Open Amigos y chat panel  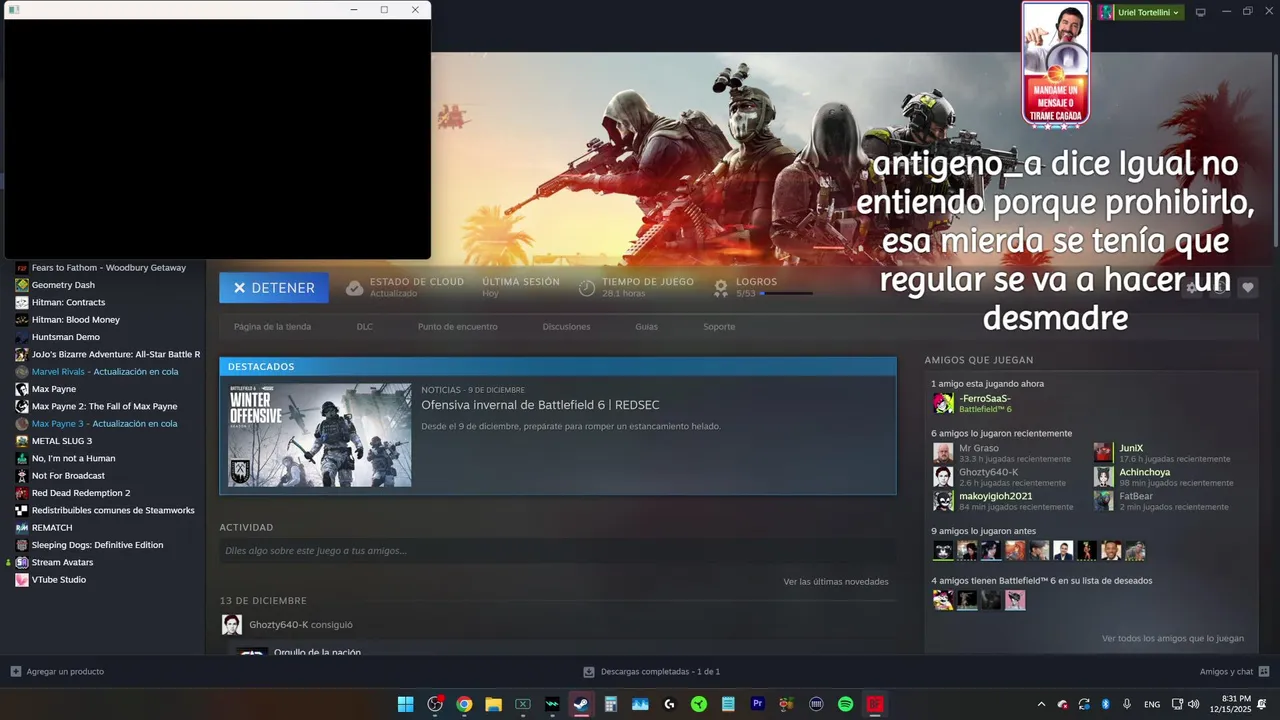pyautogui.click(x=1234, y=672)
